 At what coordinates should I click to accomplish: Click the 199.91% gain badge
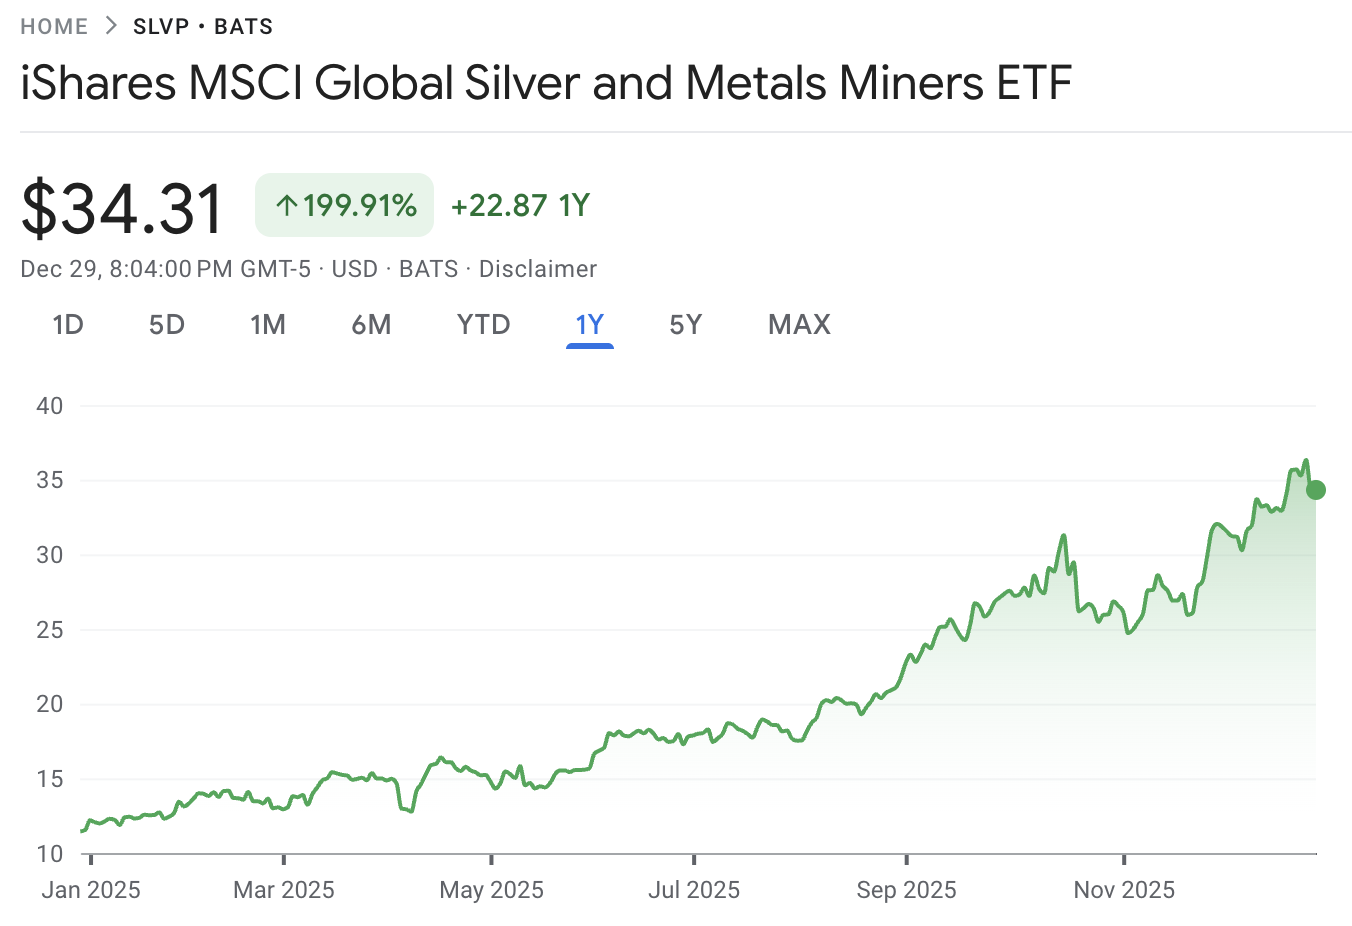[x=344, y=205]
